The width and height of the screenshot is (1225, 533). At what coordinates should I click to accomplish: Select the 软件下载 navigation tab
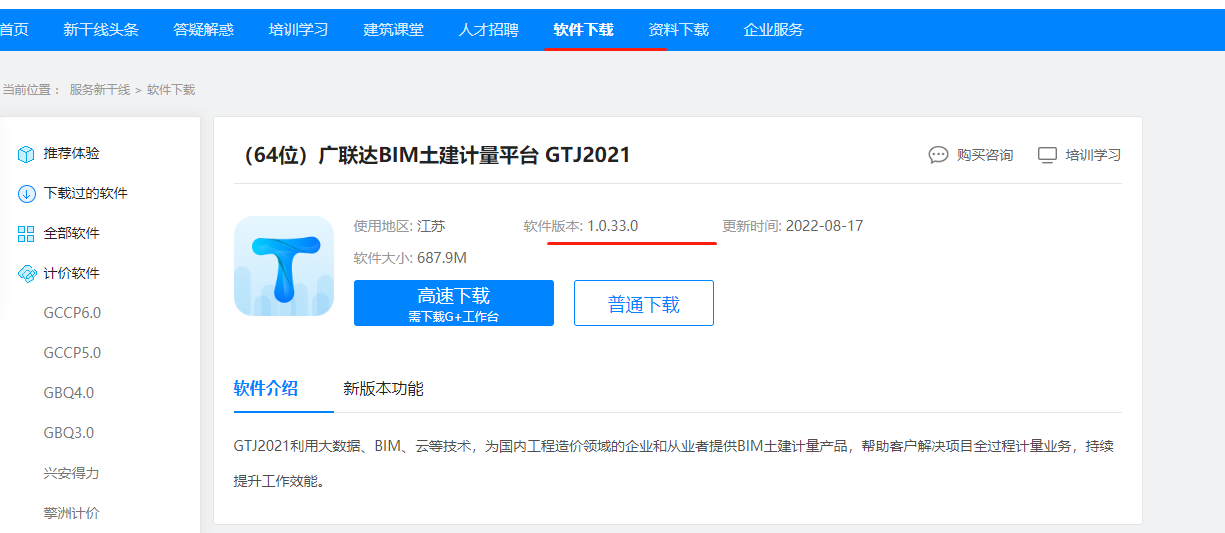pos(583,30)
